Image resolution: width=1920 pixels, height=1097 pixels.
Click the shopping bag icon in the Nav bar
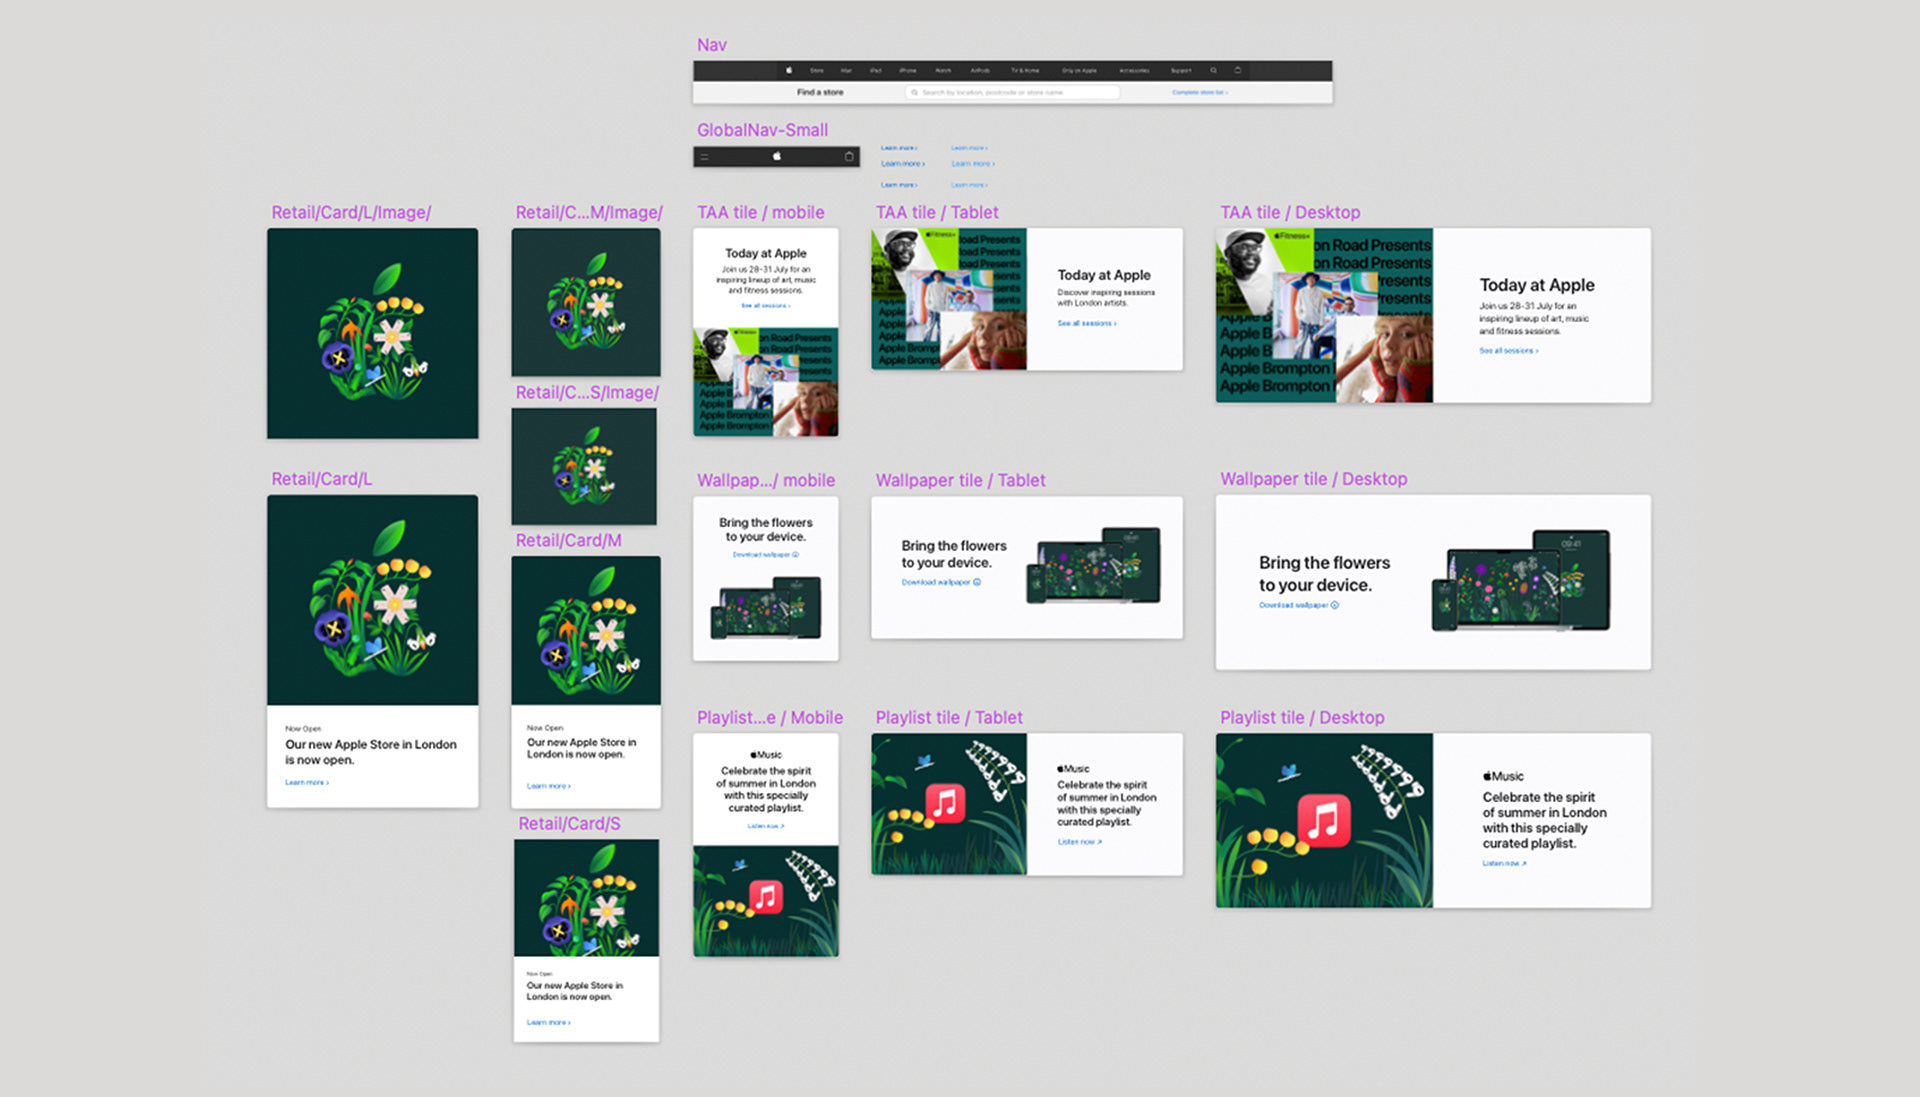1238,71
